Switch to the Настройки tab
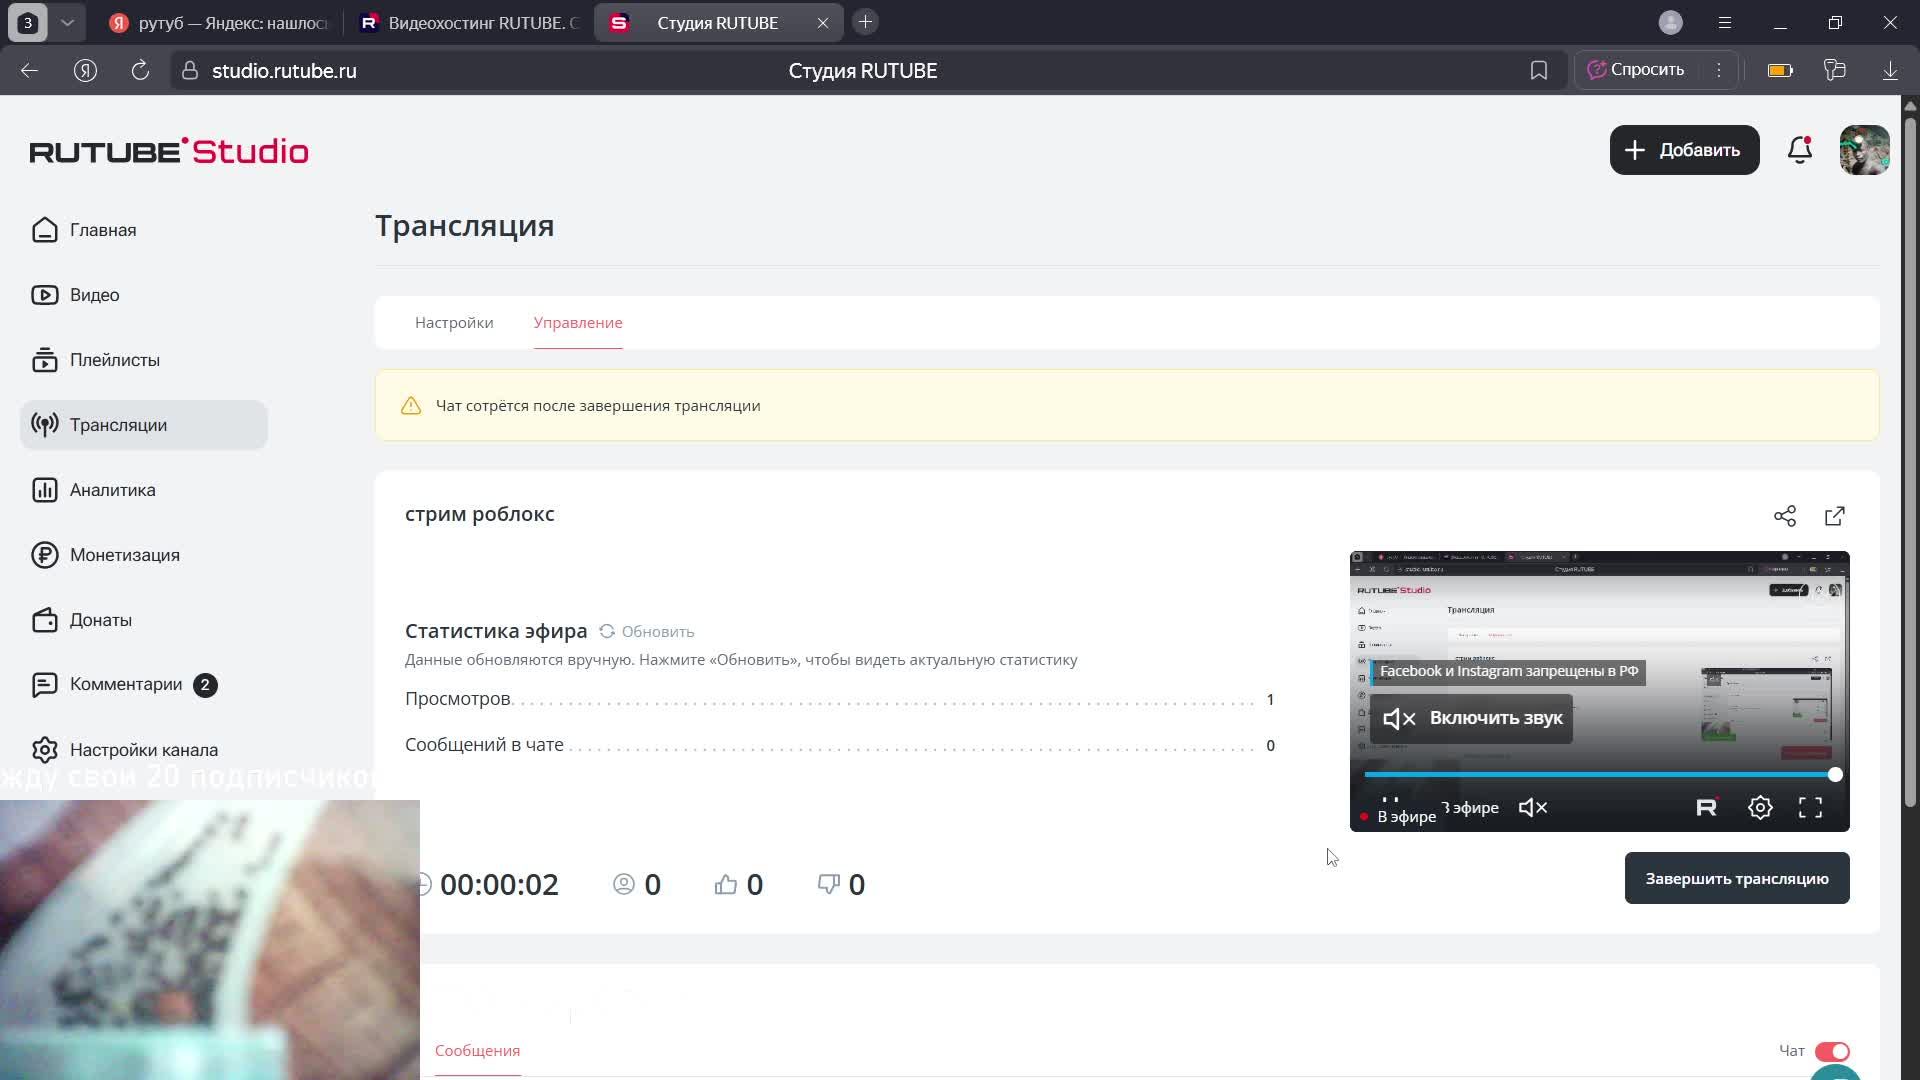The height and width of the screenshot is (1080, 1920). click(x=454, y=323)
